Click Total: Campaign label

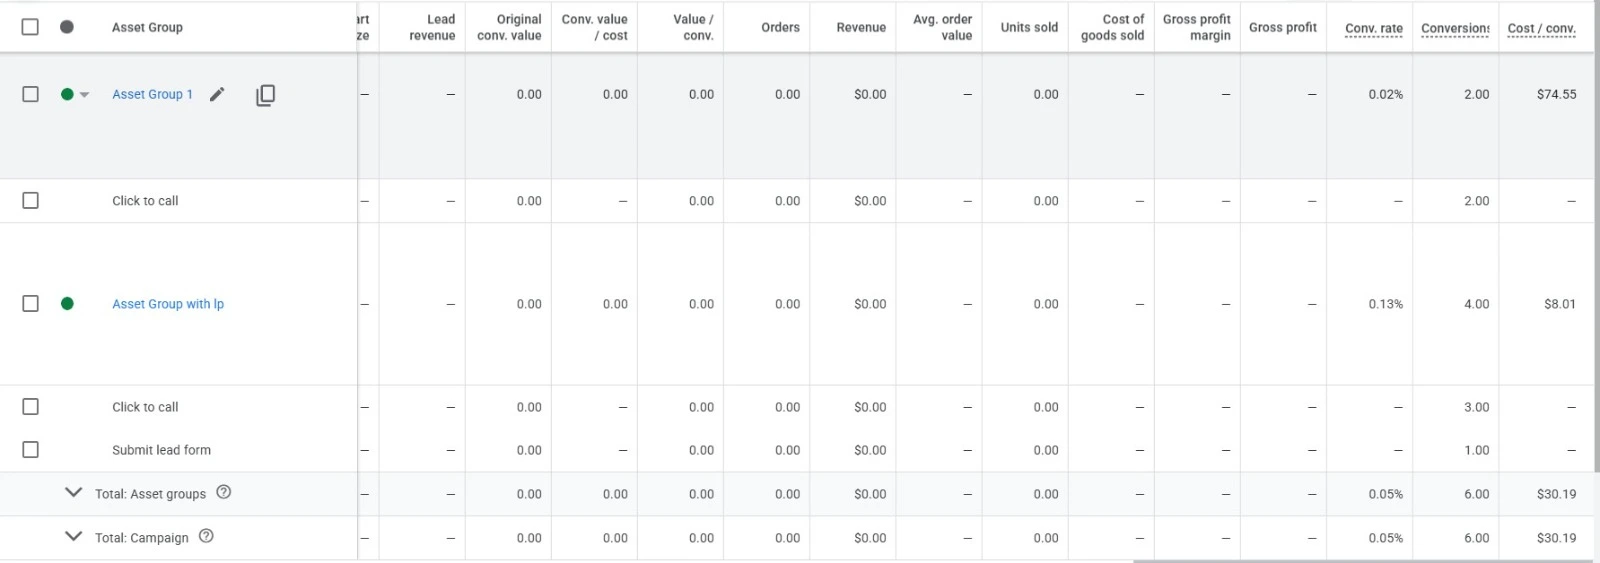click(141, 538)
